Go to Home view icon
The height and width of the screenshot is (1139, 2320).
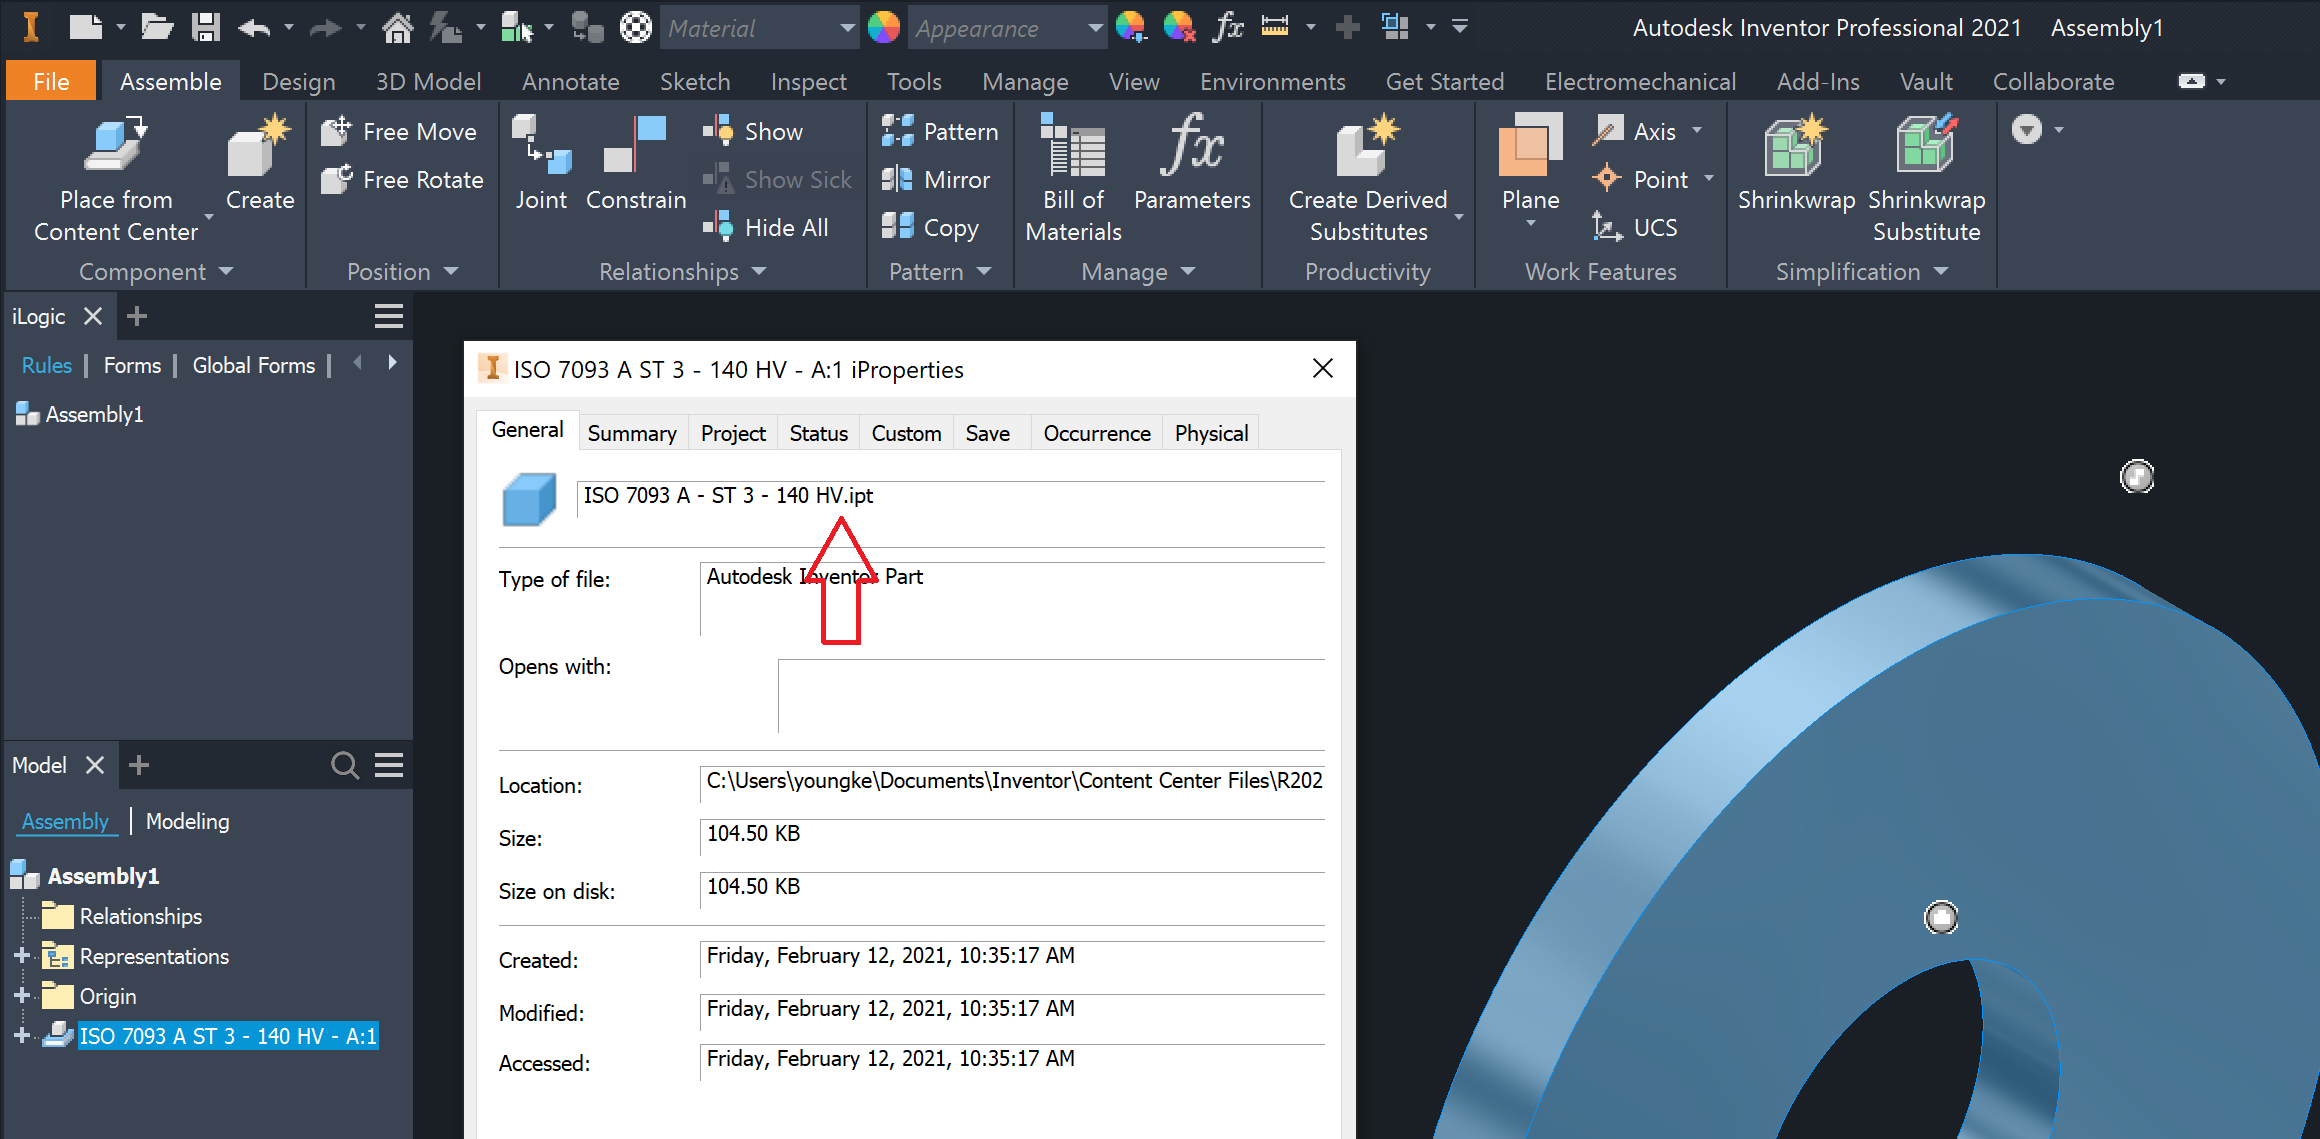(x=397, y=27)
